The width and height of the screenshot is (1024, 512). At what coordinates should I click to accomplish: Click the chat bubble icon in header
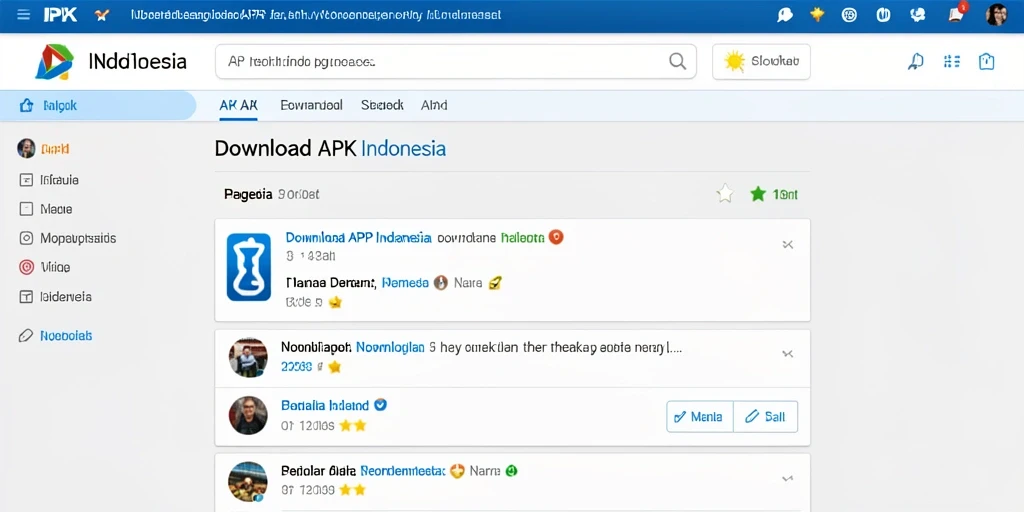tap(784, 14)
